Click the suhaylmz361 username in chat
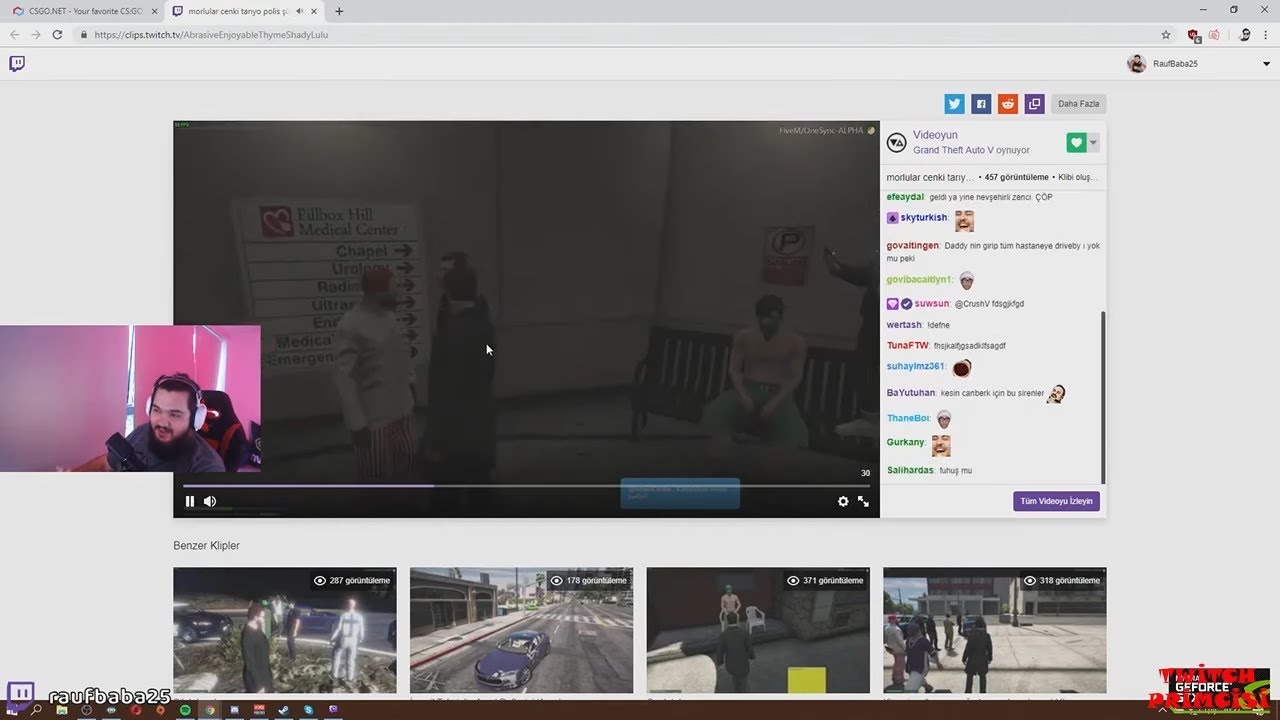Viewport: 1280px width, 720px height. [x=915, y=367]
